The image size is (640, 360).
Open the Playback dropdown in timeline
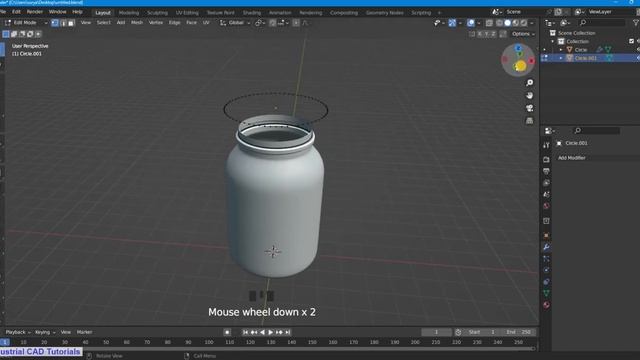coord(18,332)
